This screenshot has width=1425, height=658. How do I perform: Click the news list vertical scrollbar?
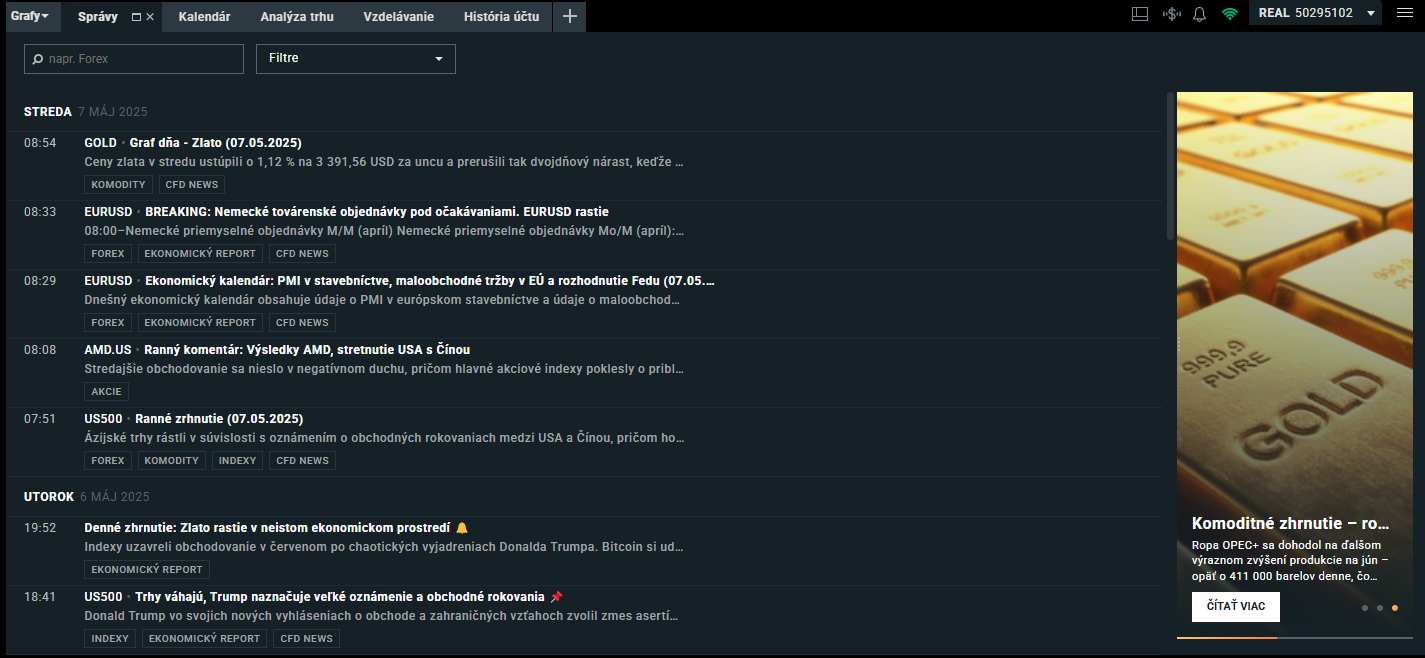tap(1170, 165)
